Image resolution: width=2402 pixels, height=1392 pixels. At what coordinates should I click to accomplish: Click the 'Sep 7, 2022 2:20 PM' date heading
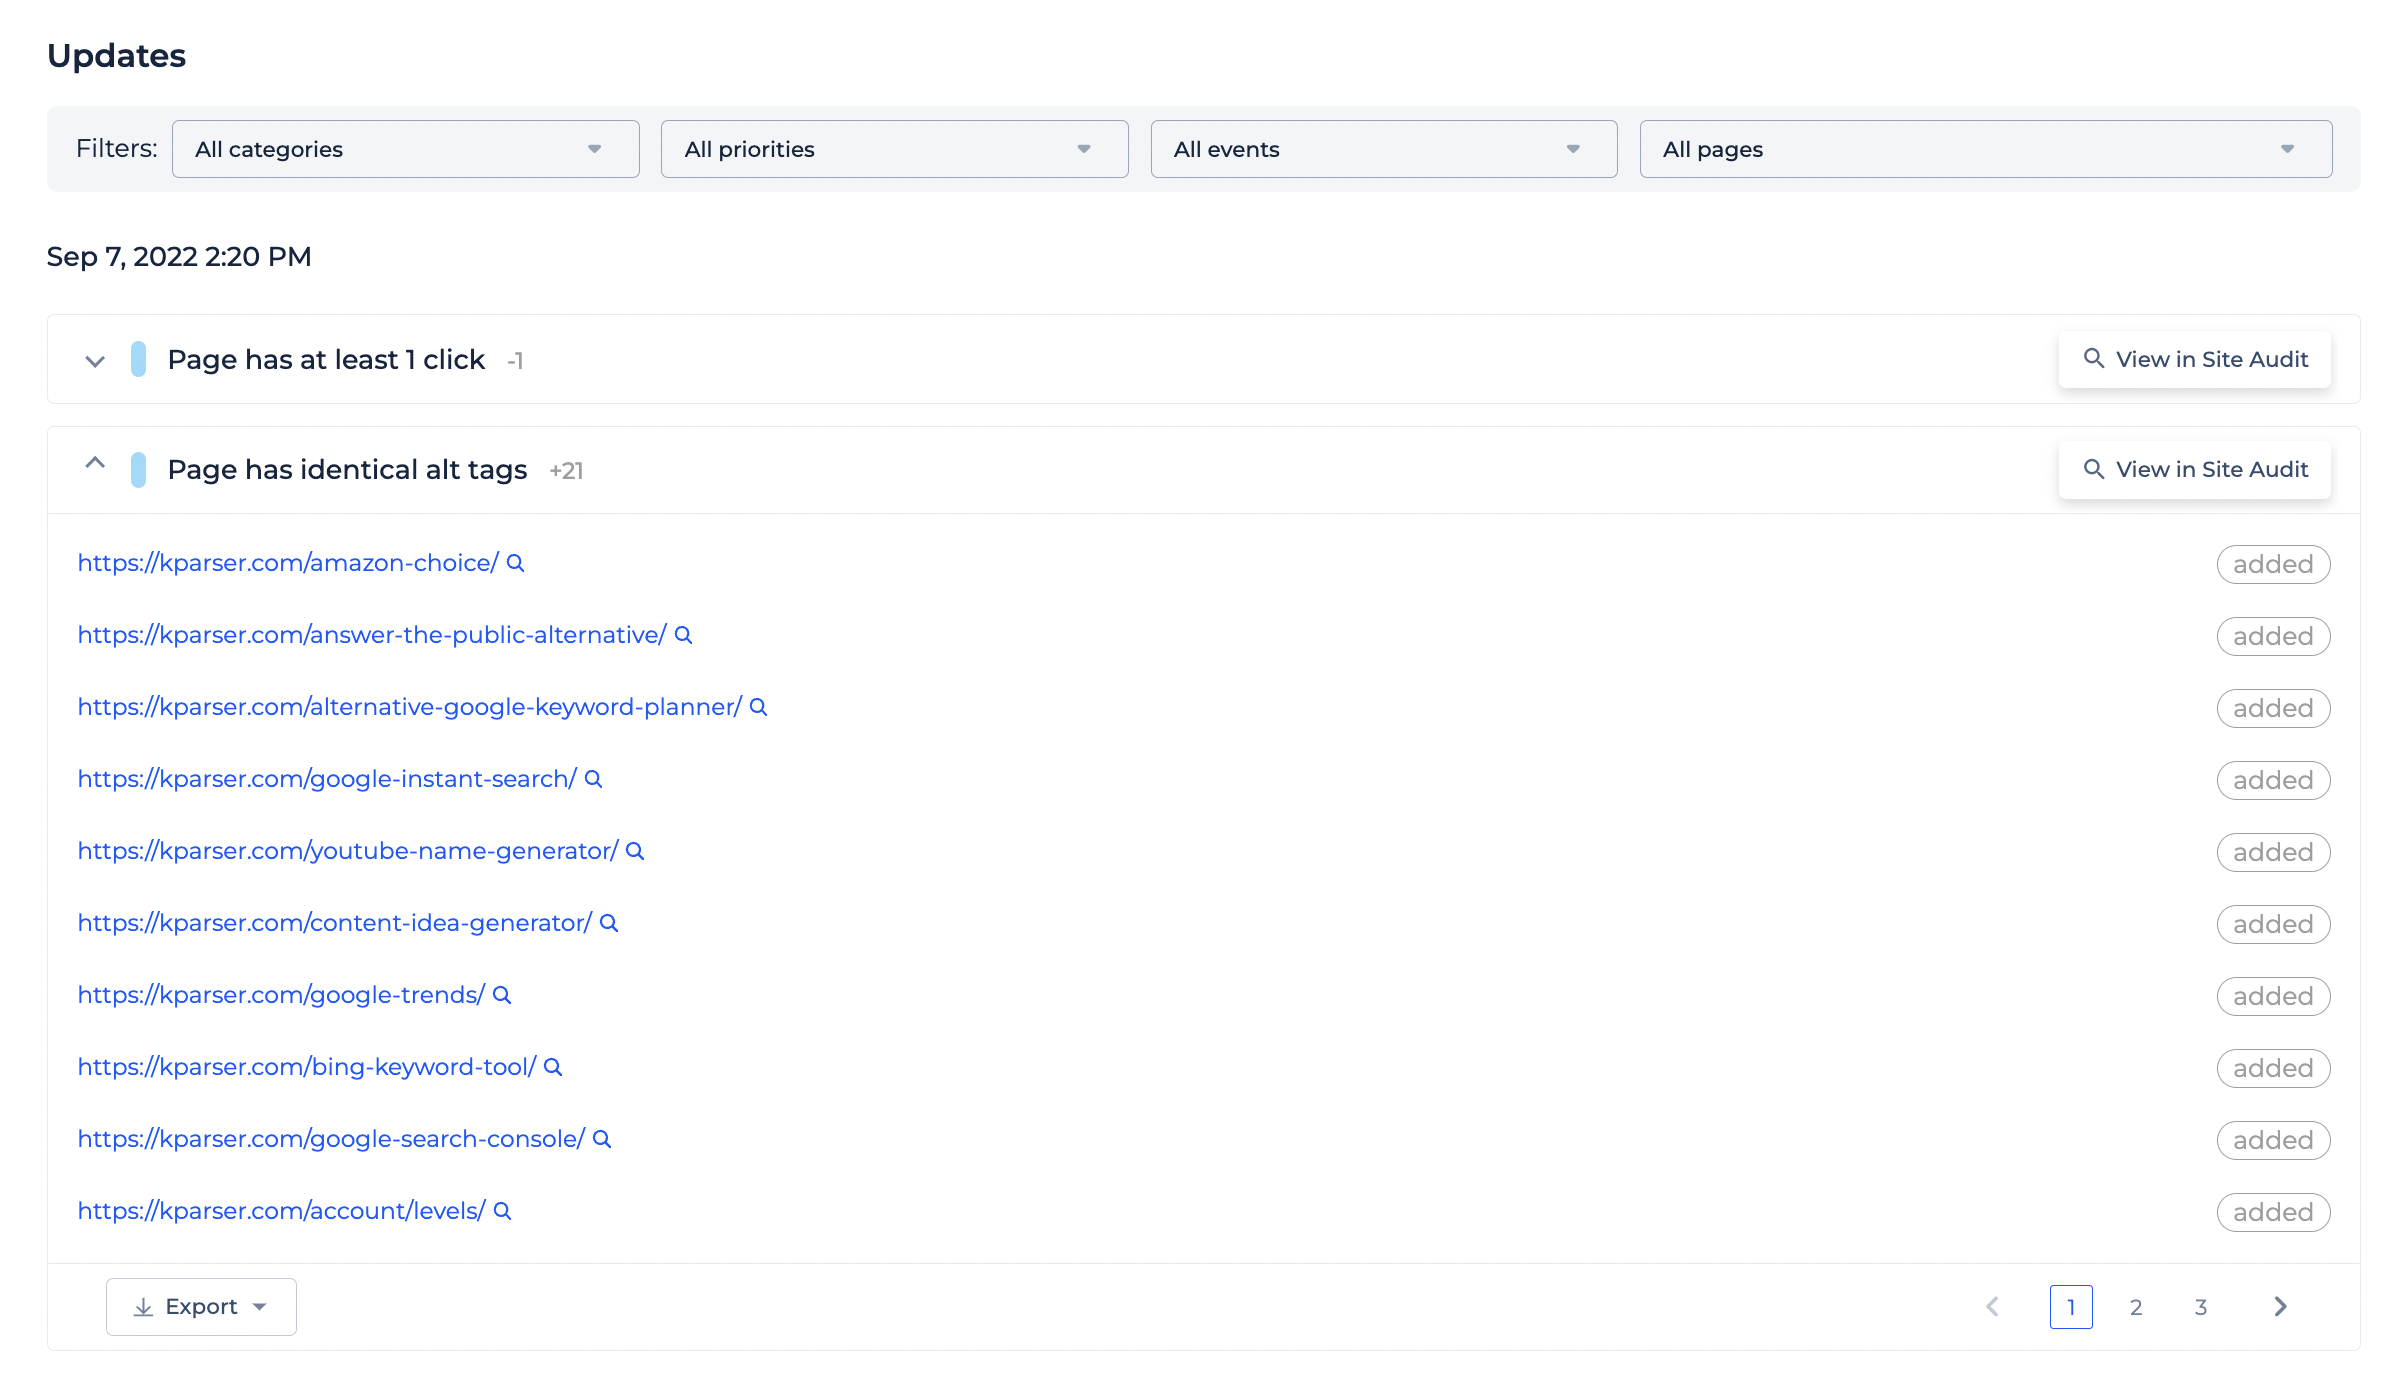(x=179, y=257)
